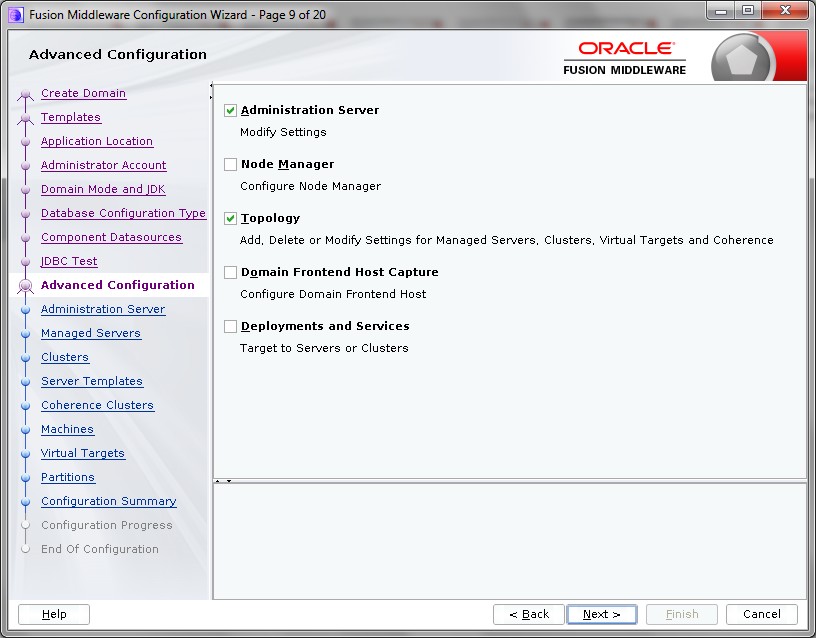Click the lower message log pane
Screen dimensions: 816x638
point(510,541)
